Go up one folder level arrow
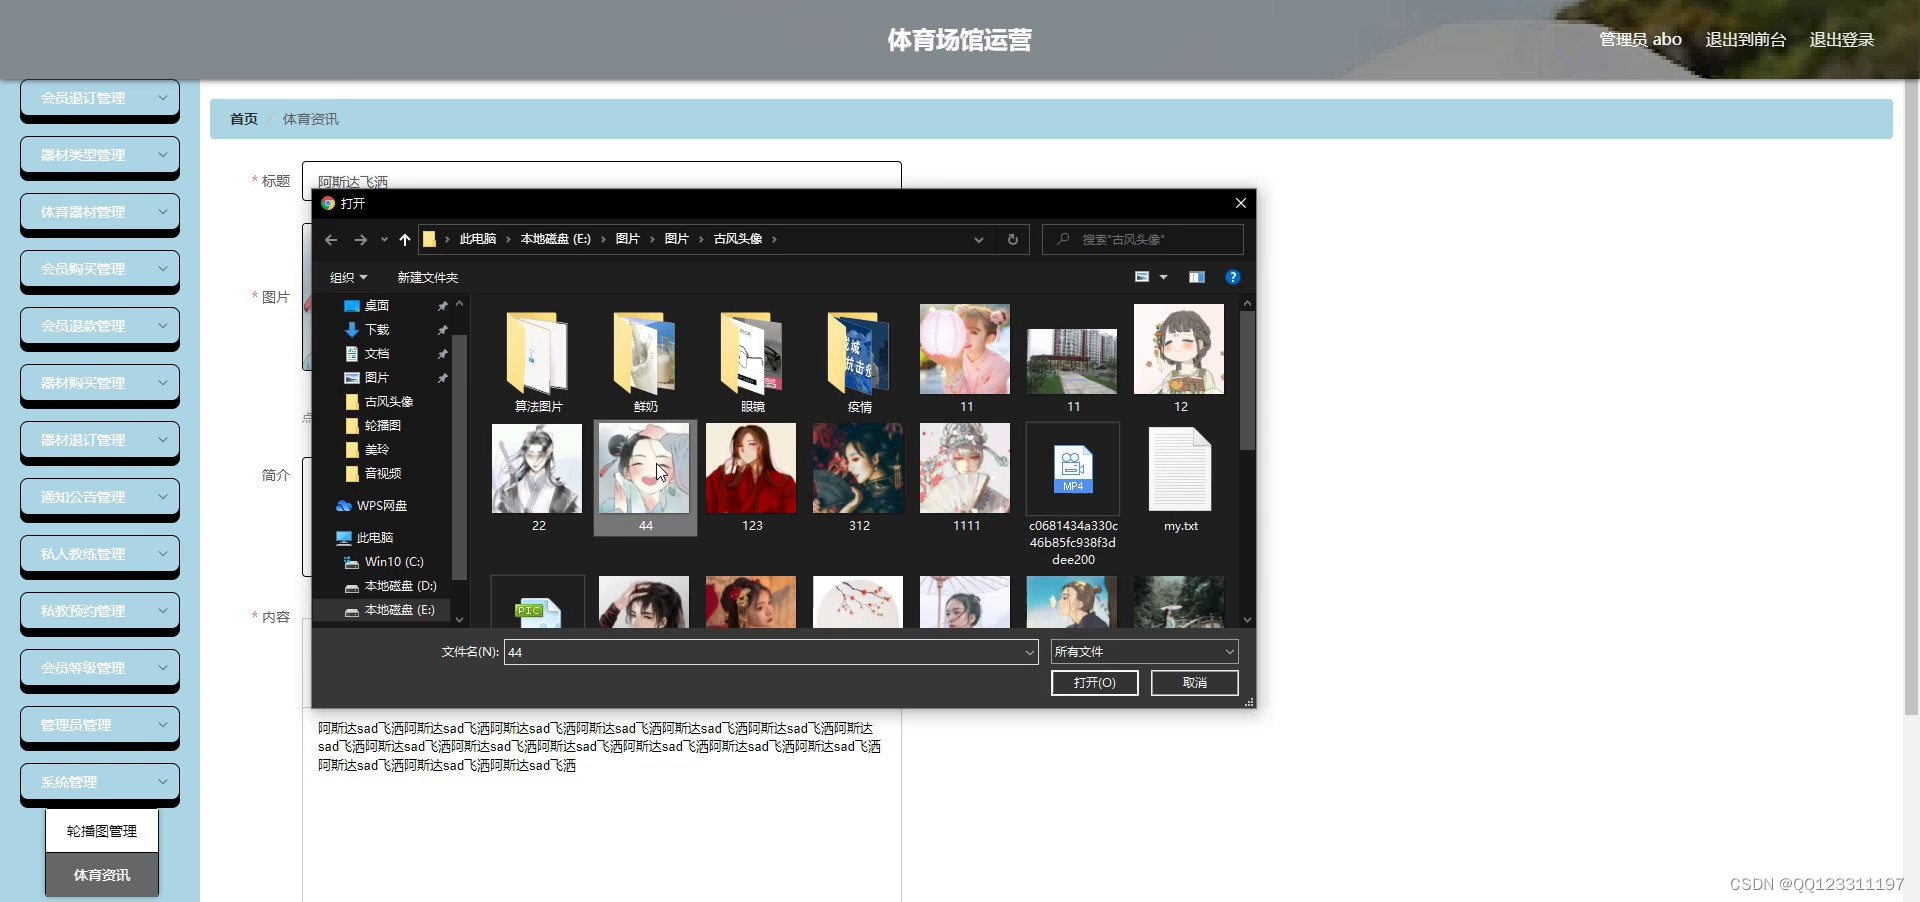This screenshot has height=902, width=1920. pyautogui.click(x=404, y=240)
